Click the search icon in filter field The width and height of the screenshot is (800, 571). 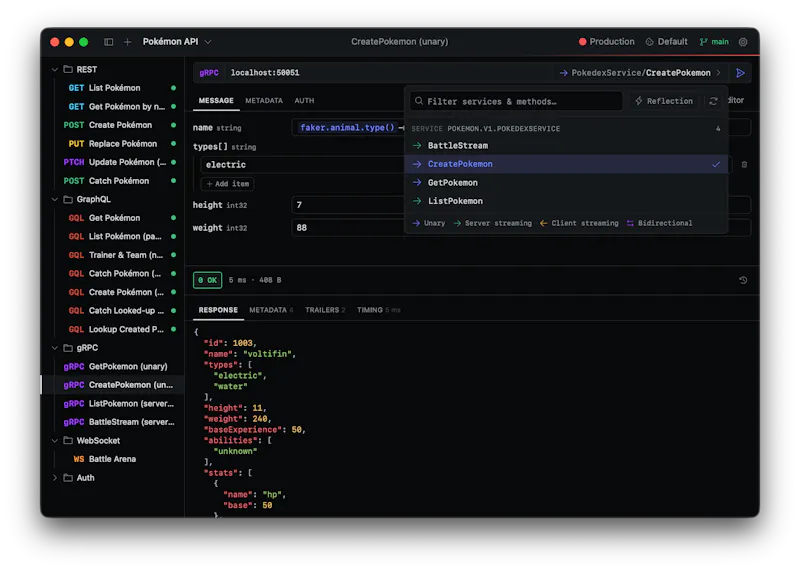[x=419, y=101]
